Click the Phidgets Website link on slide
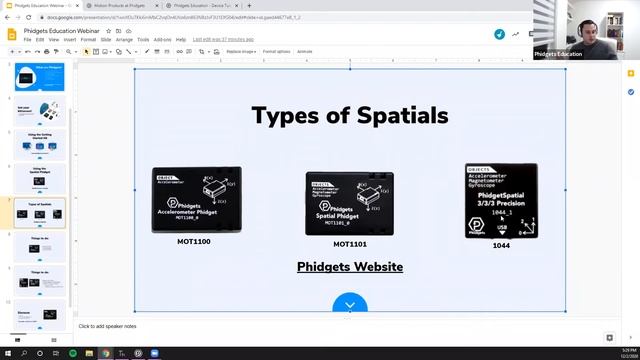640x360 pixels. 350,267
